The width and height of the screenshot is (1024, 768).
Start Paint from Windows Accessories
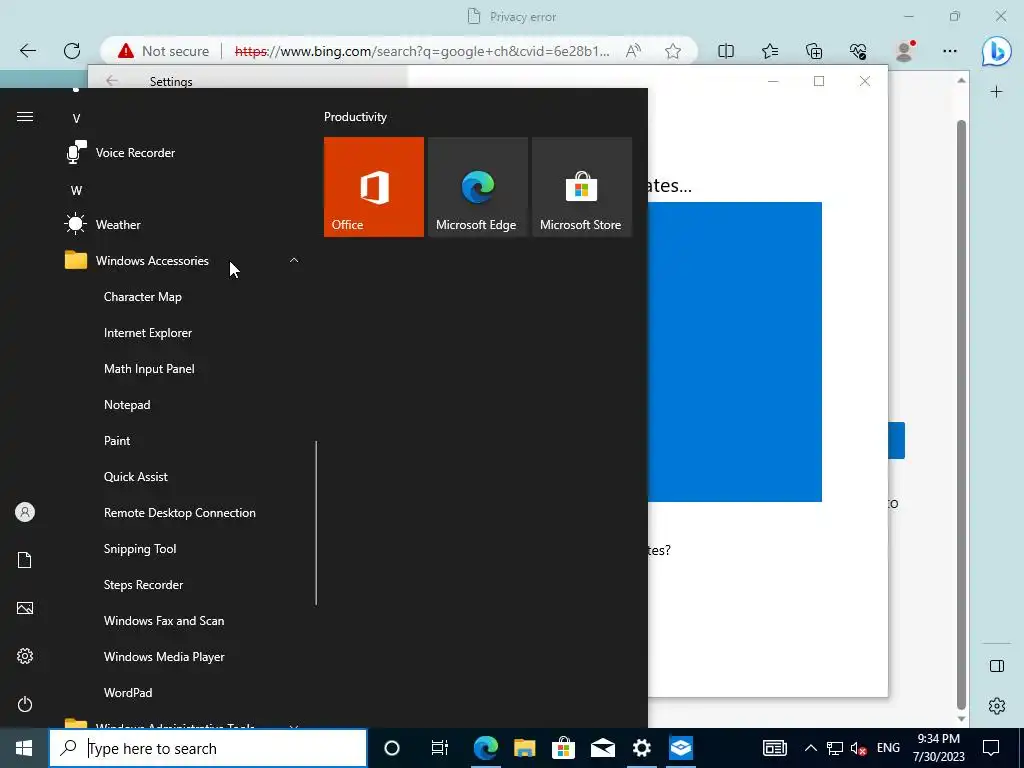coord(117,440)
